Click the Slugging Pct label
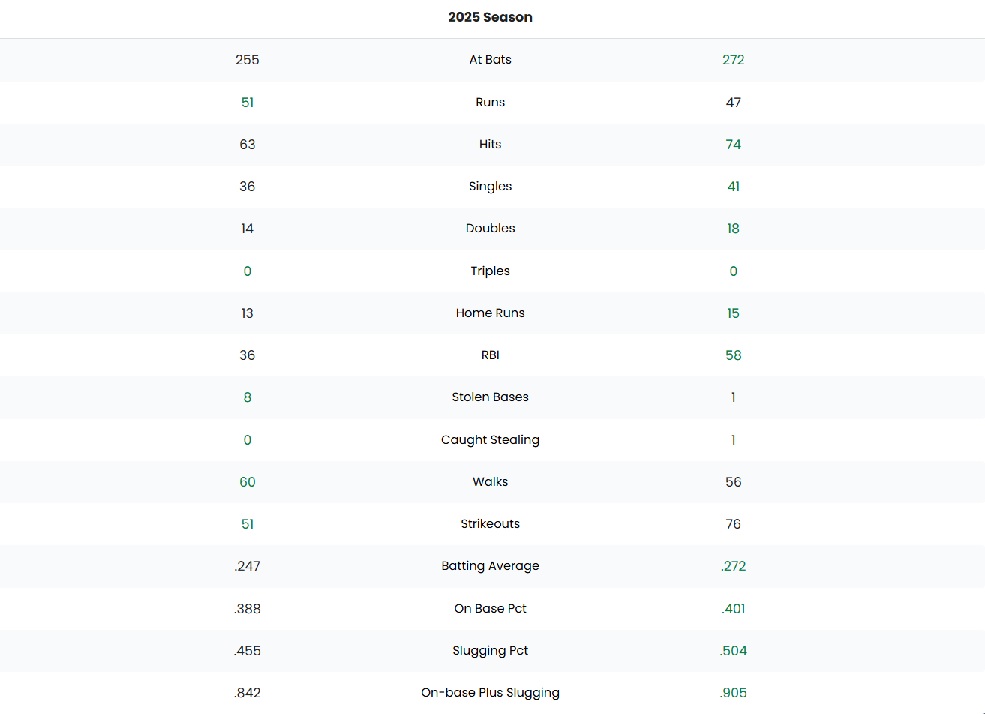Screen dimensions: 985x714 coord(490,651)
